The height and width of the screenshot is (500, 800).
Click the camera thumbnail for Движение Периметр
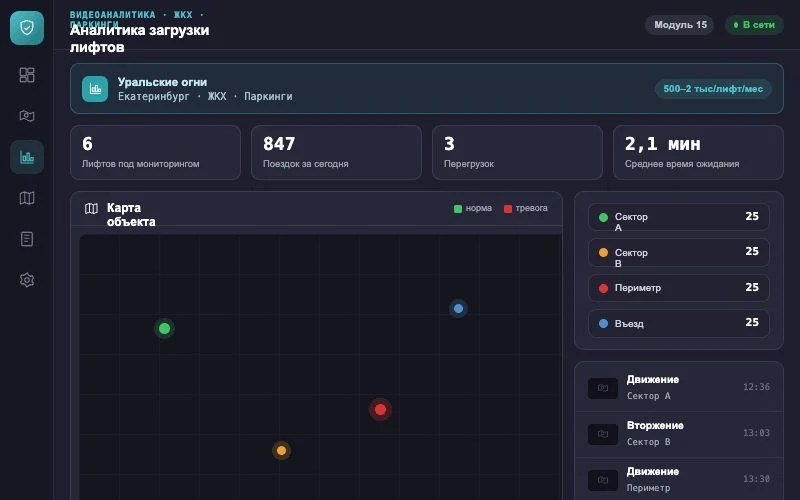coord(603,480)
